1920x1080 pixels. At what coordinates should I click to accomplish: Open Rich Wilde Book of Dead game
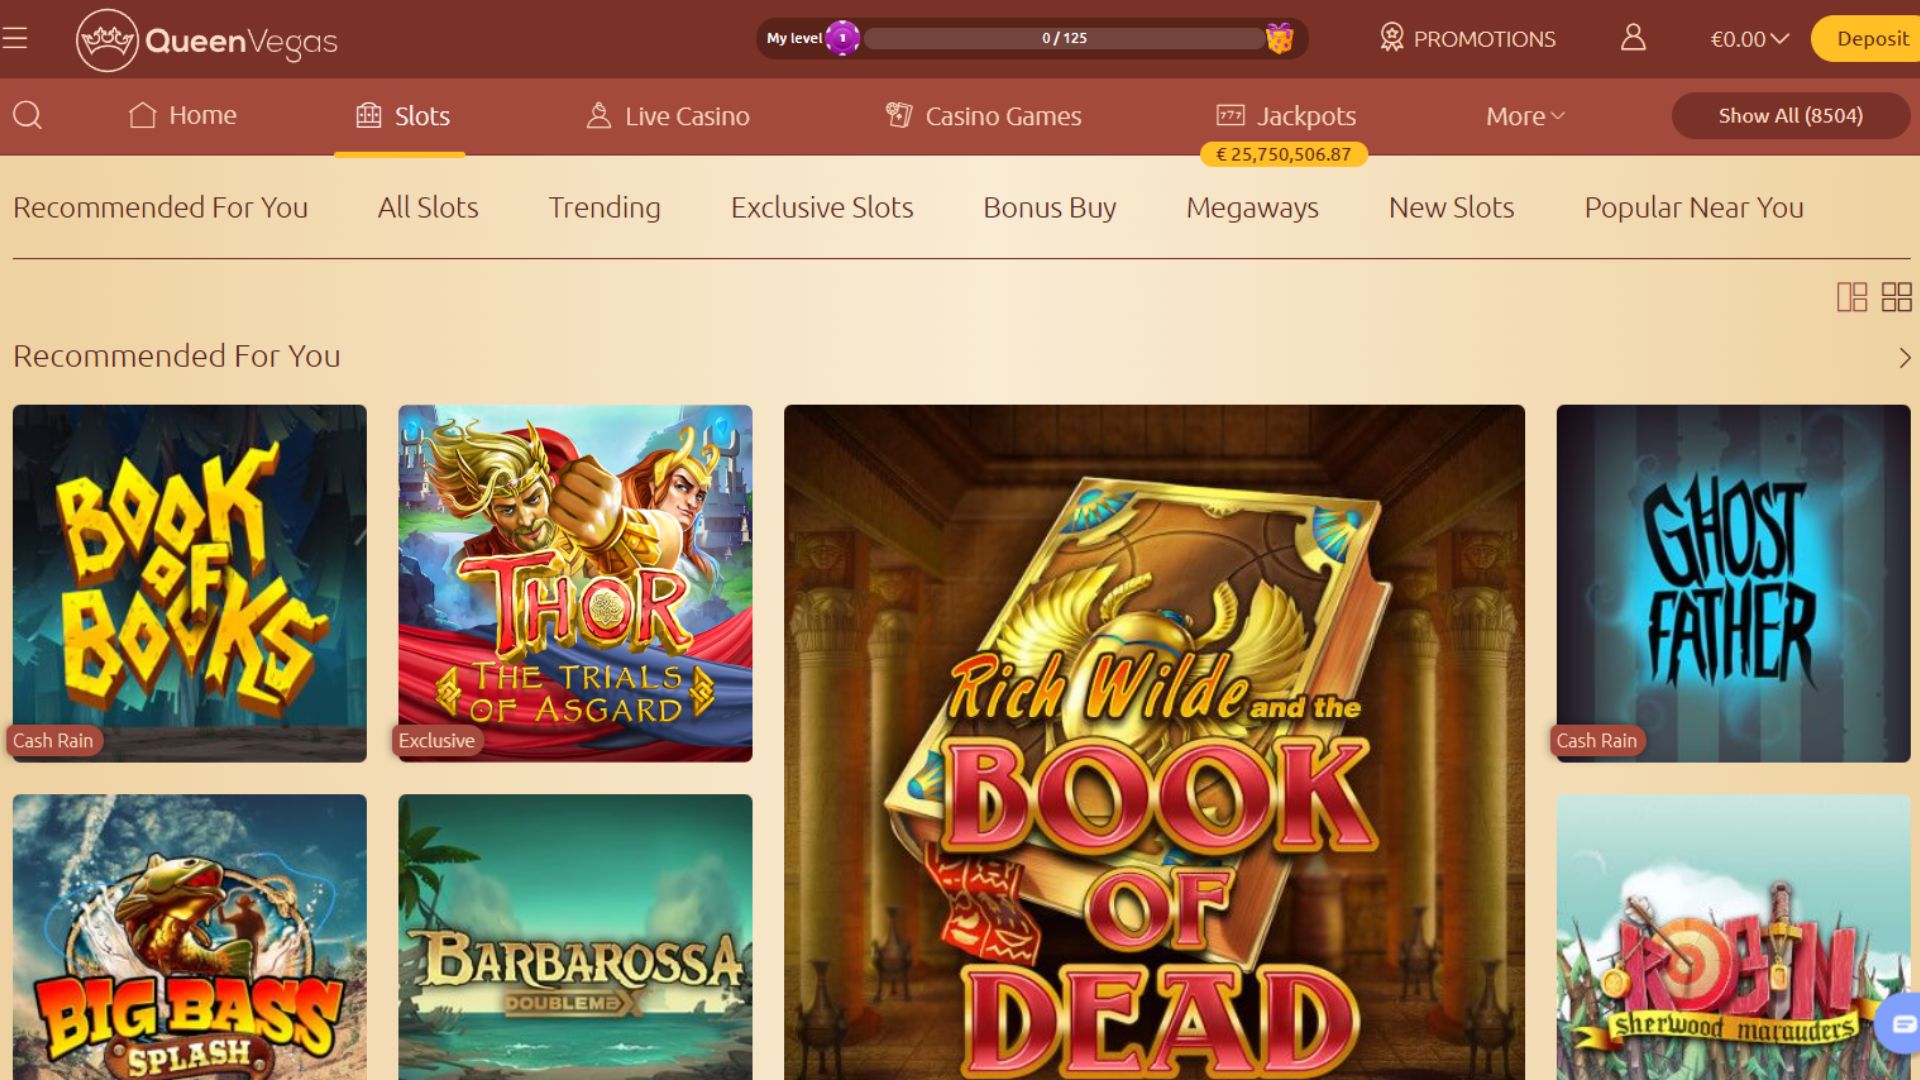(x=1154, y=742)
